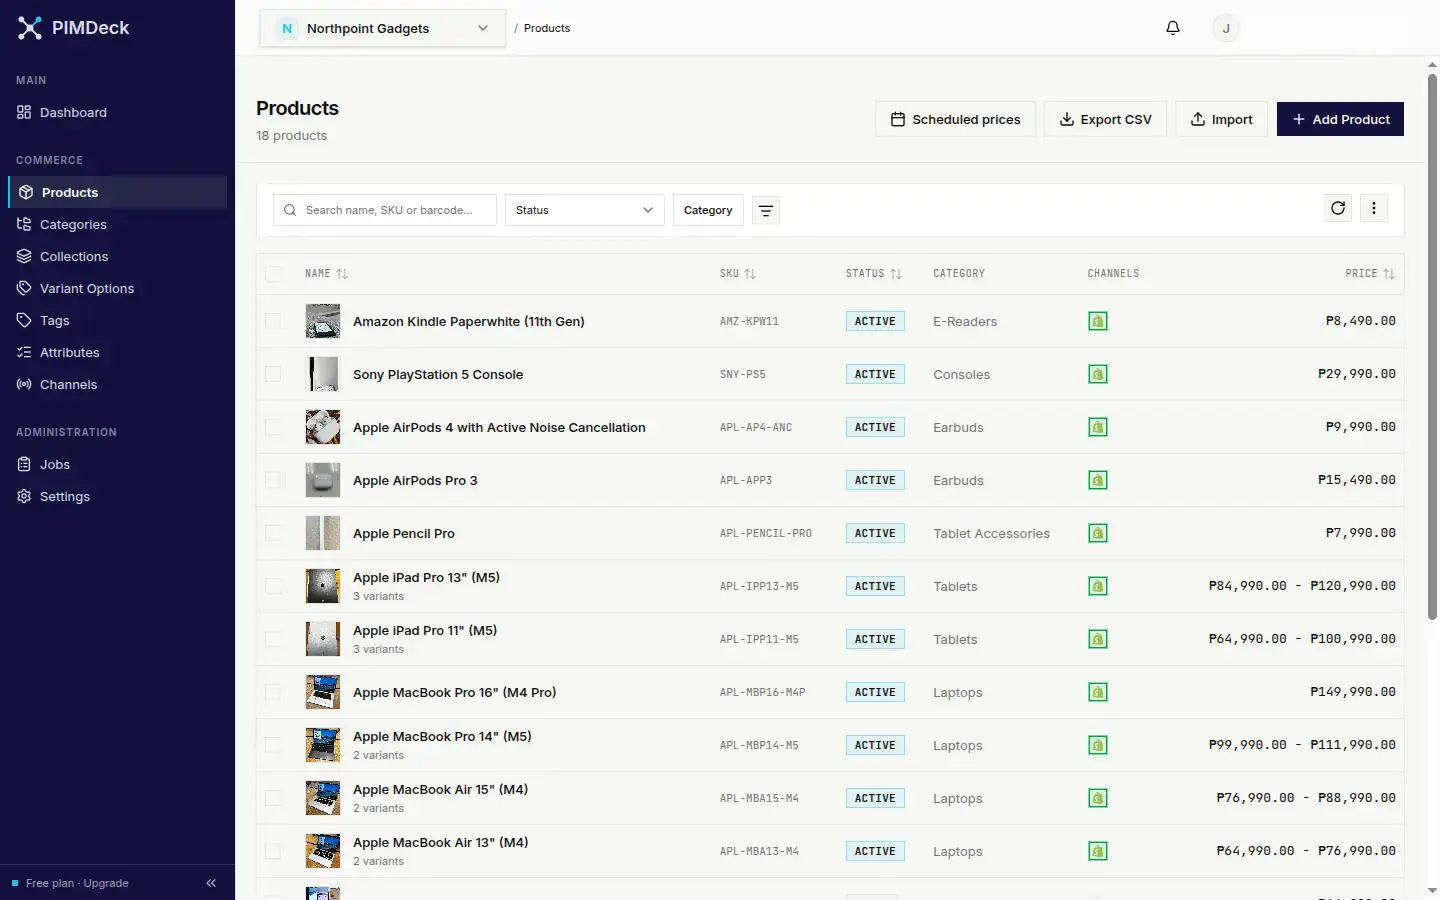This screenshot has height=900, width=1440.
Task: Open the Apple MacBook Air 15" (M4) thumbnail
Action: 323,798
